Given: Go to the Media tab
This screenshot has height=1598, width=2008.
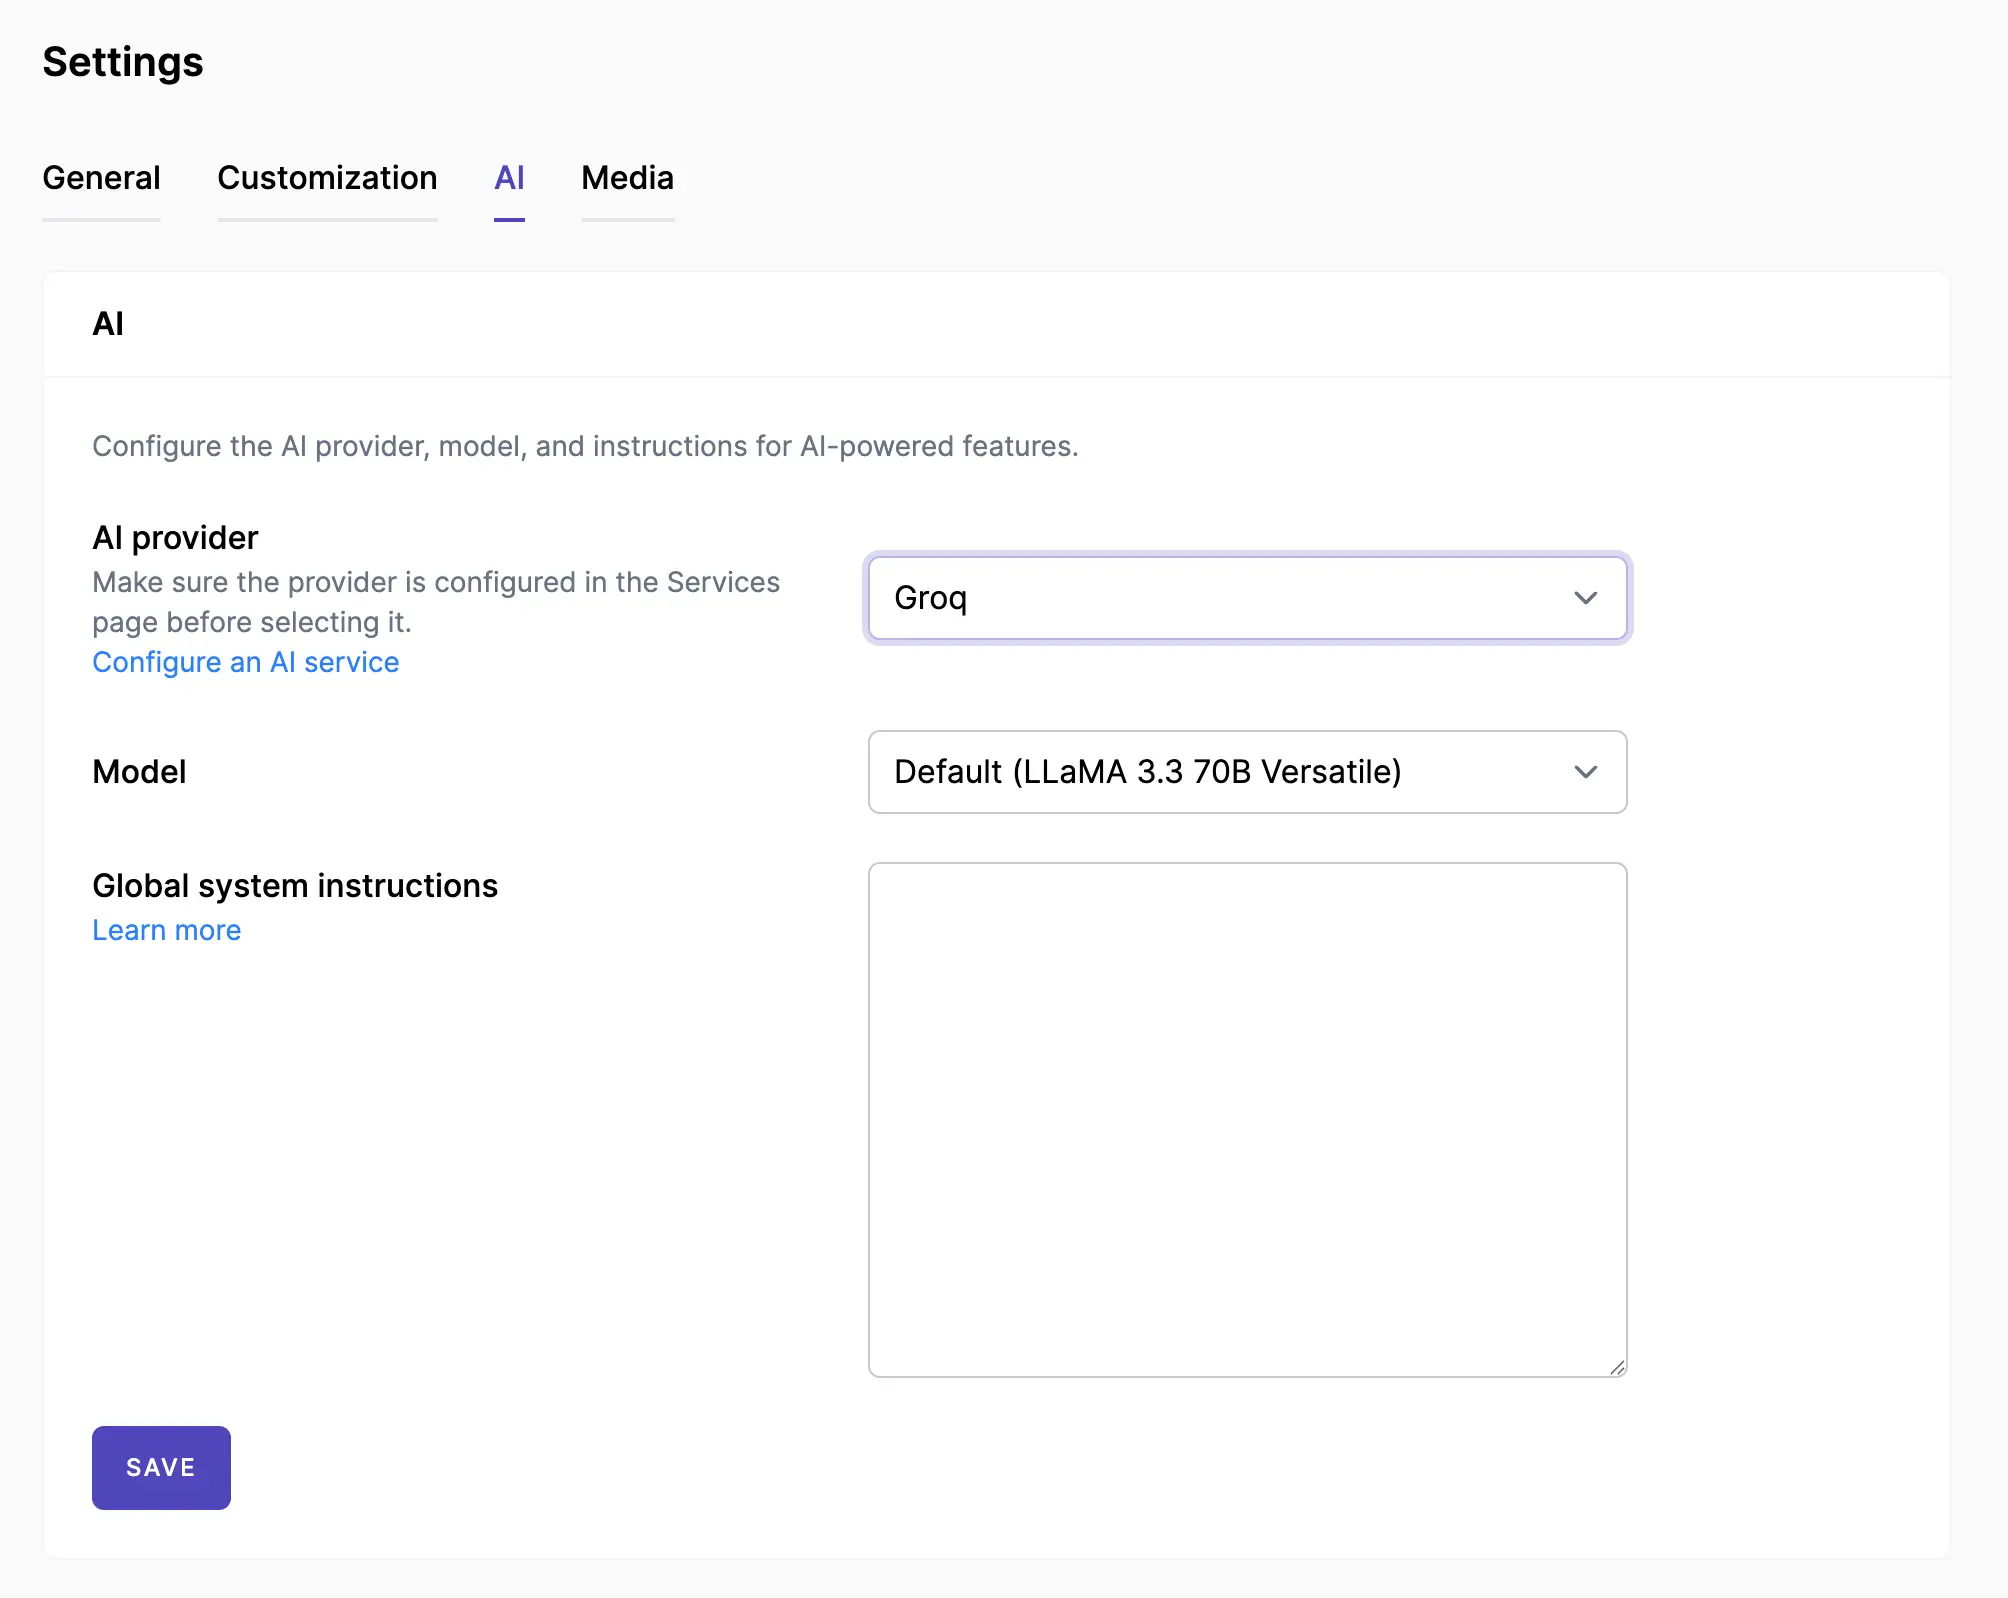Looking at the screenshot, I should coord(627,178).
